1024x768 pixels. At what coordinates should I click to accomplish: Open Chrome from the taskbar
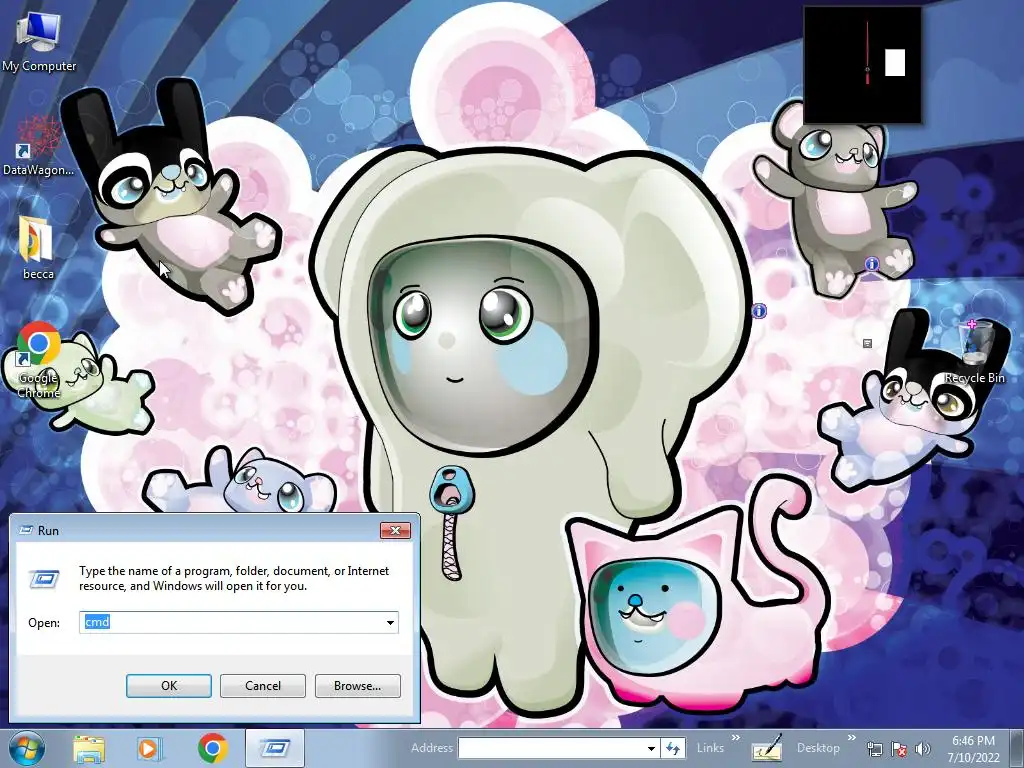point(212,748)
